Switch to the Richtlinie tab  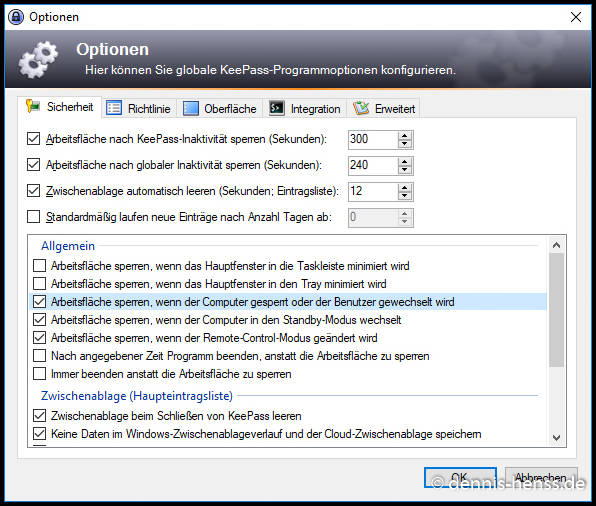click(x=139, y=109)
